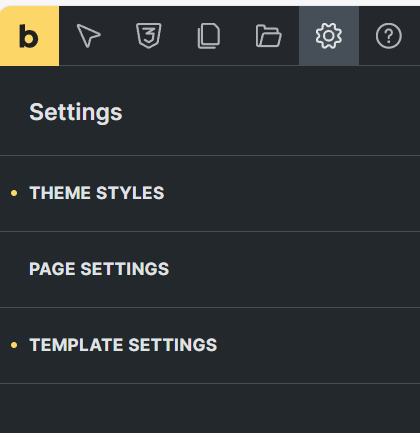Open the CSS3 shield icon panel
Viewport: 420px width, 433px height.
pyautogui.click(x=149, y=36)
